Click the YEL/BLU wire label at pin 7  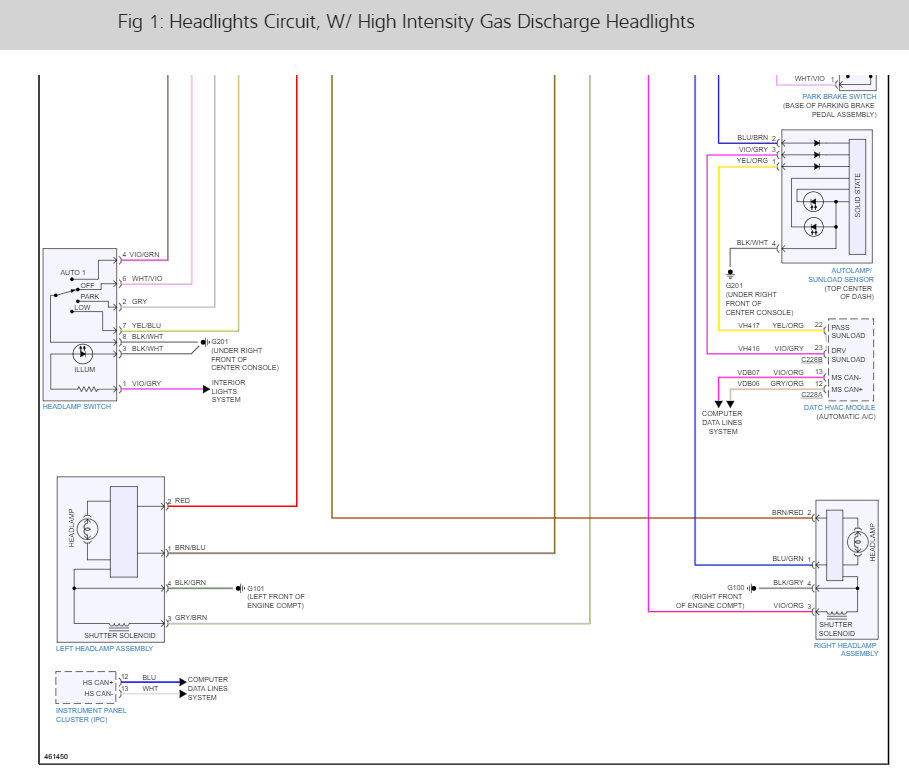(x=146, y=325)
